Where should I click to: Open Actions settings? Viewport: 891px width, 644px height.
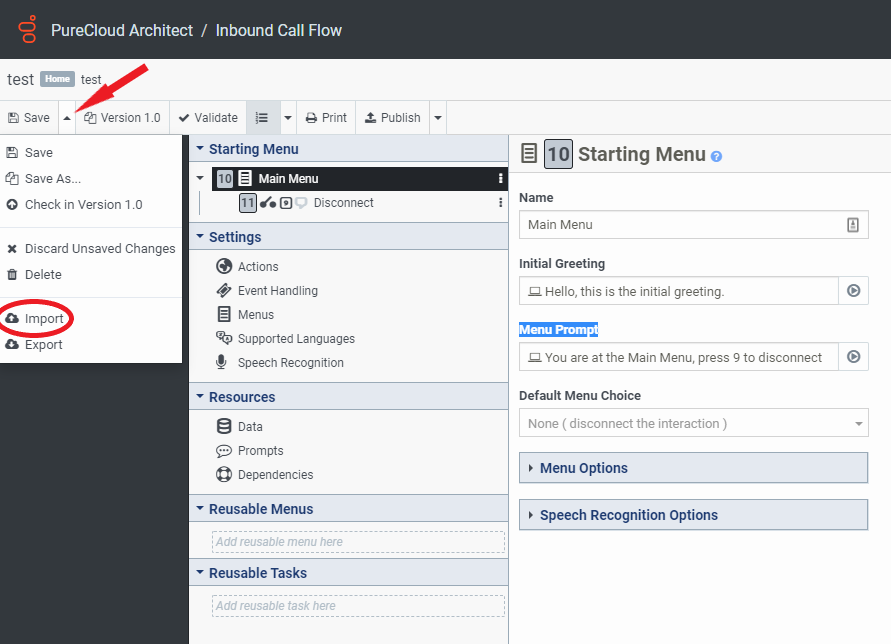[x=247, y=266]
